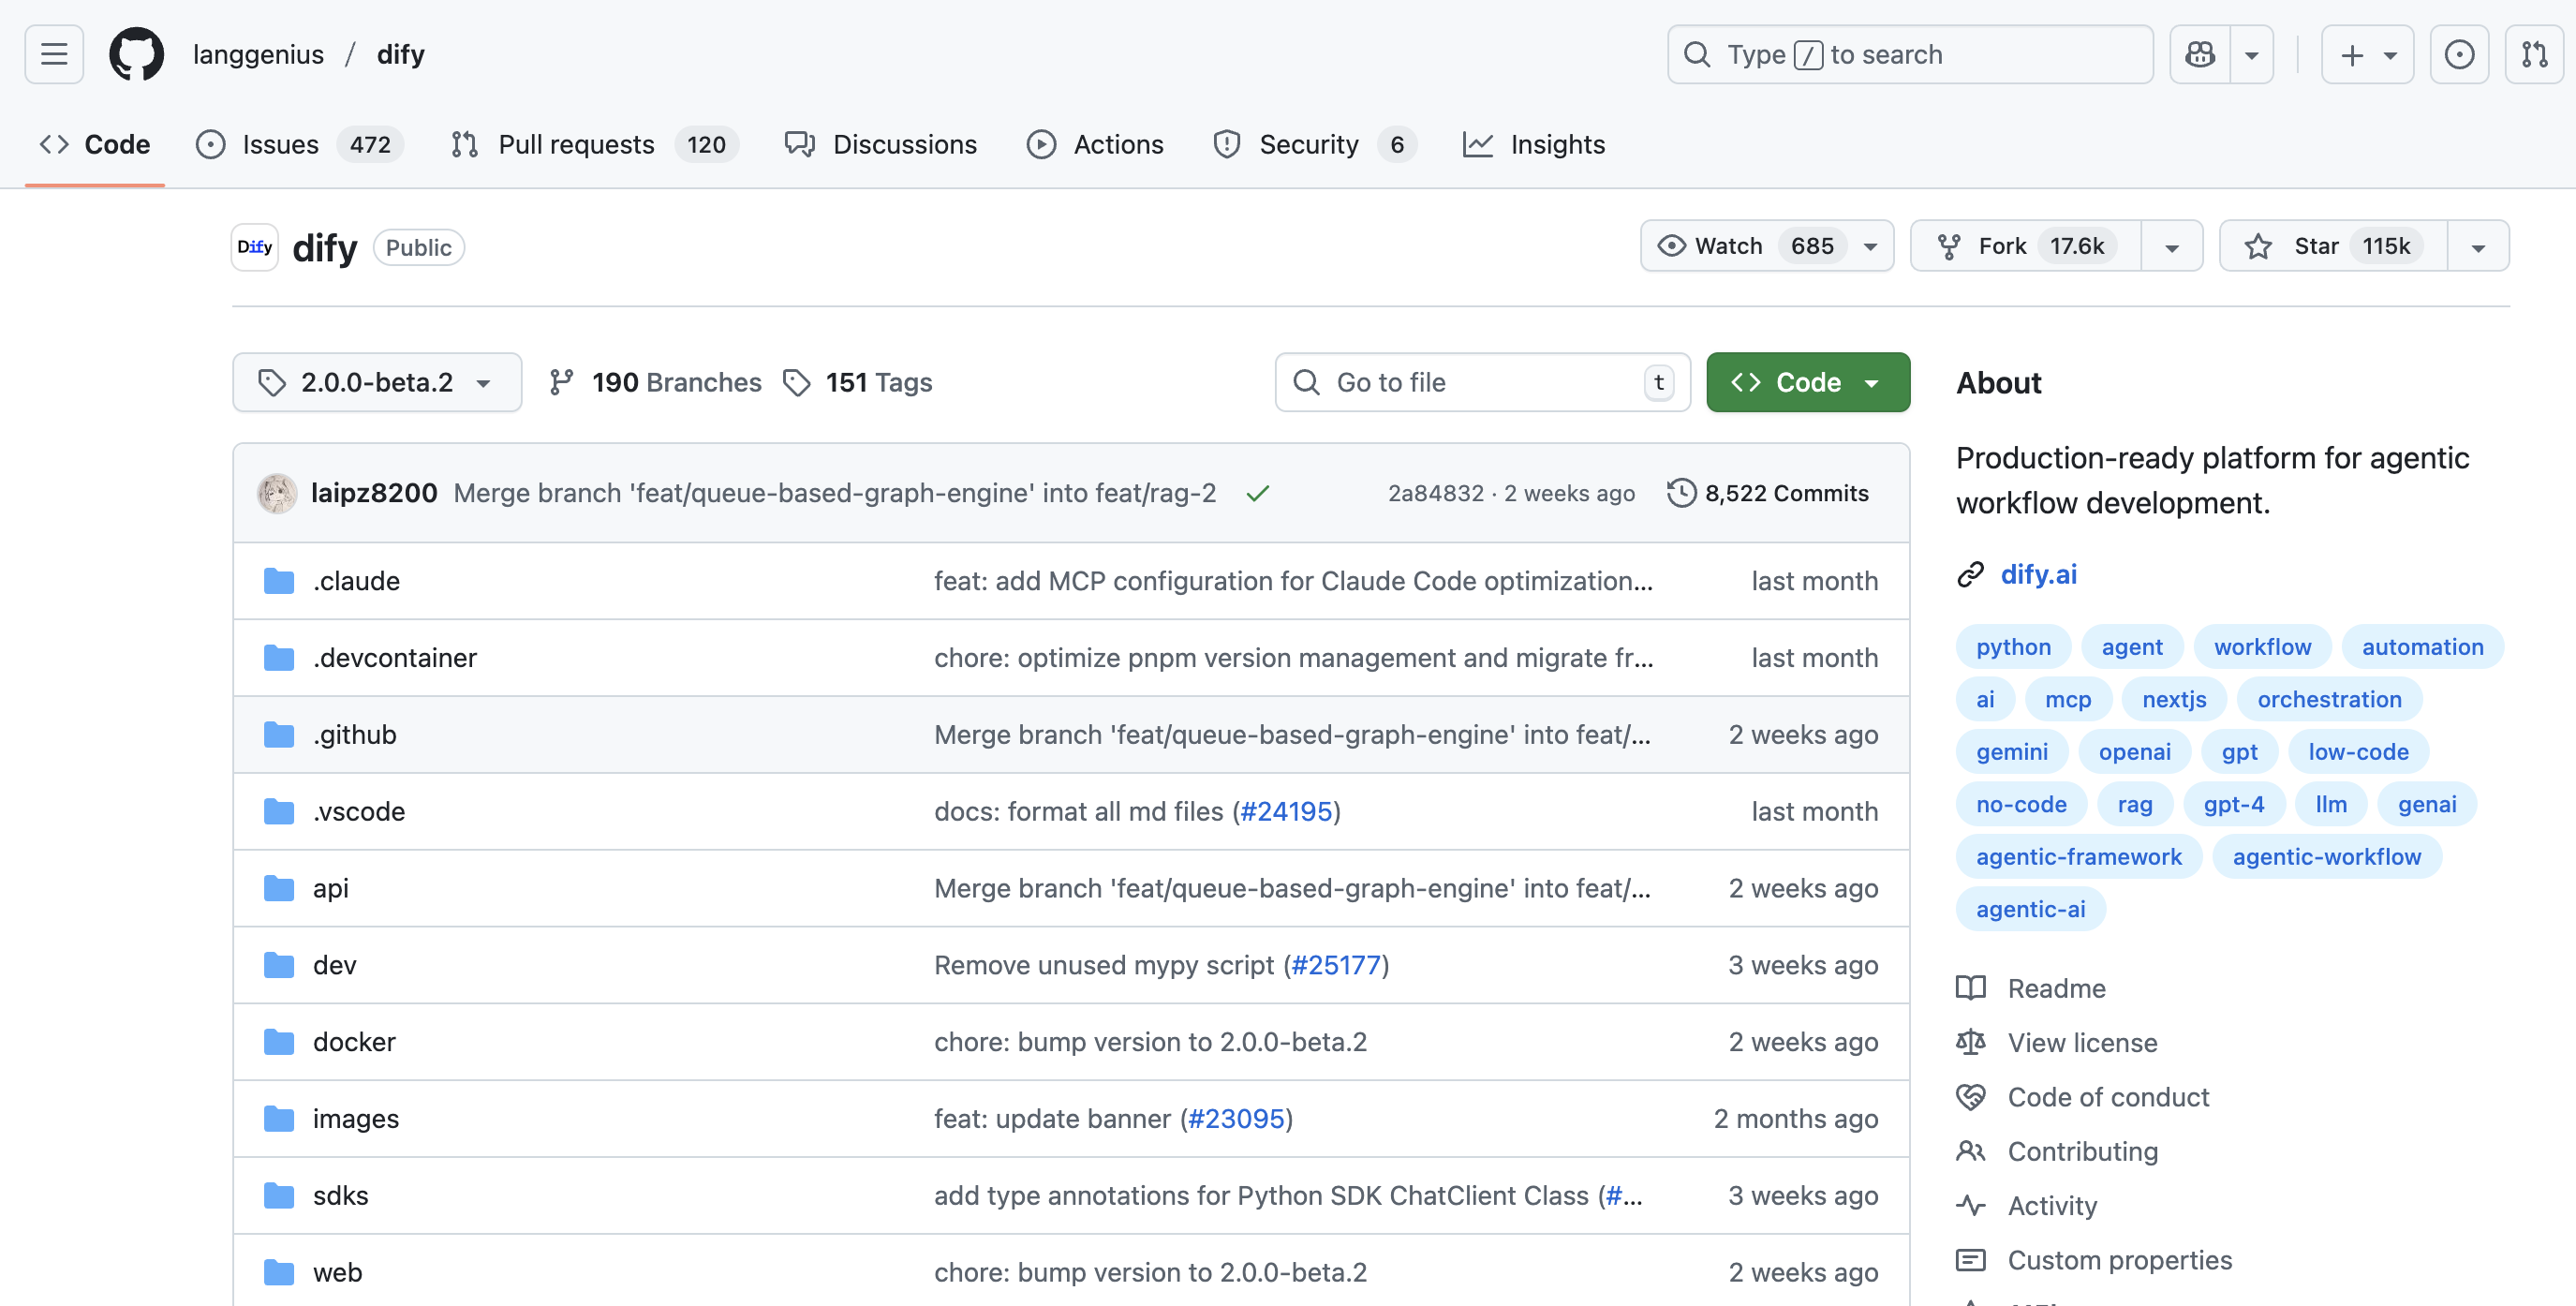This screenshot has height=1306, width=2576.
Task: Expand the Watch button dropdown arrow
Action: 1869,245
